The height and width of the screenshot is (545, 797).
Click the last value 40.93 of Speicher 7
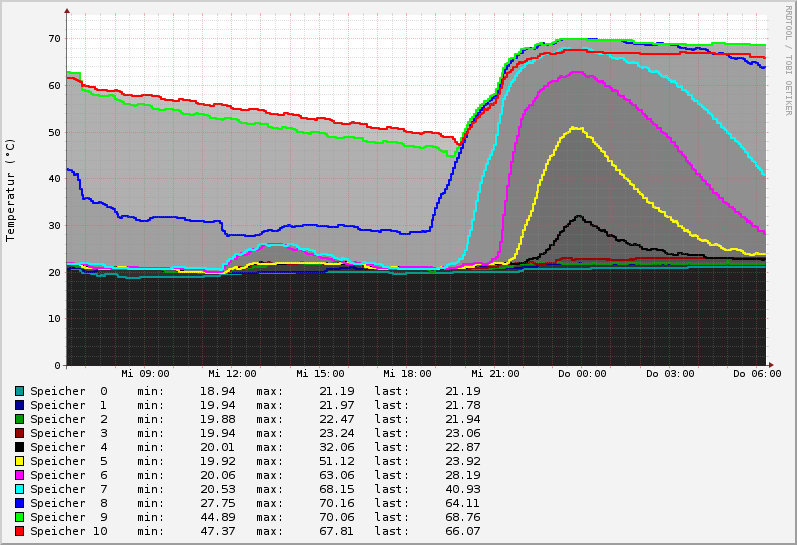[462, 489]
